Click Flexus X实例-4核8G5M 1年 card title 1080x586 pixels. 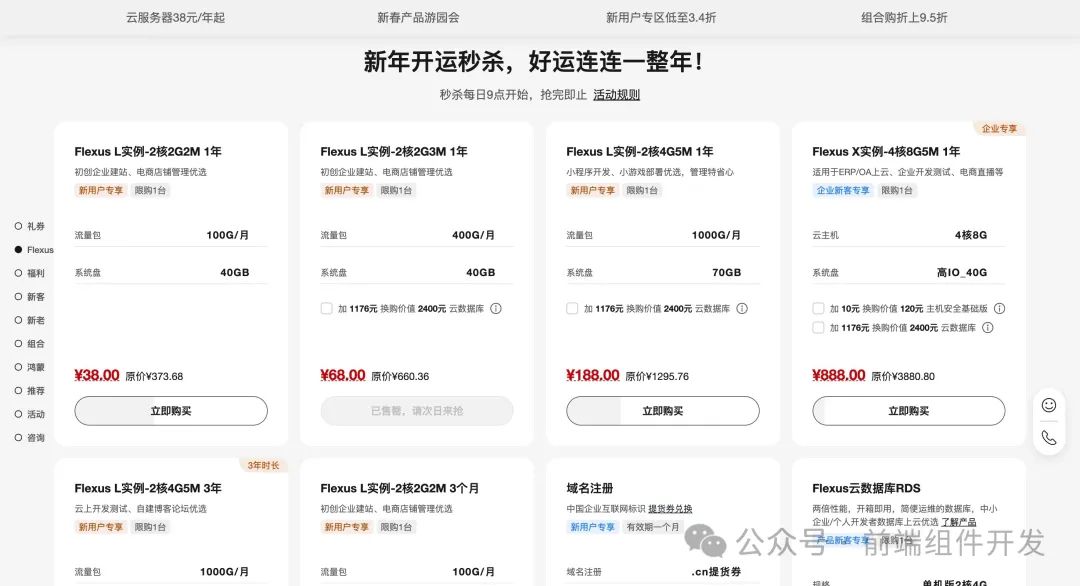coord(886,151)
